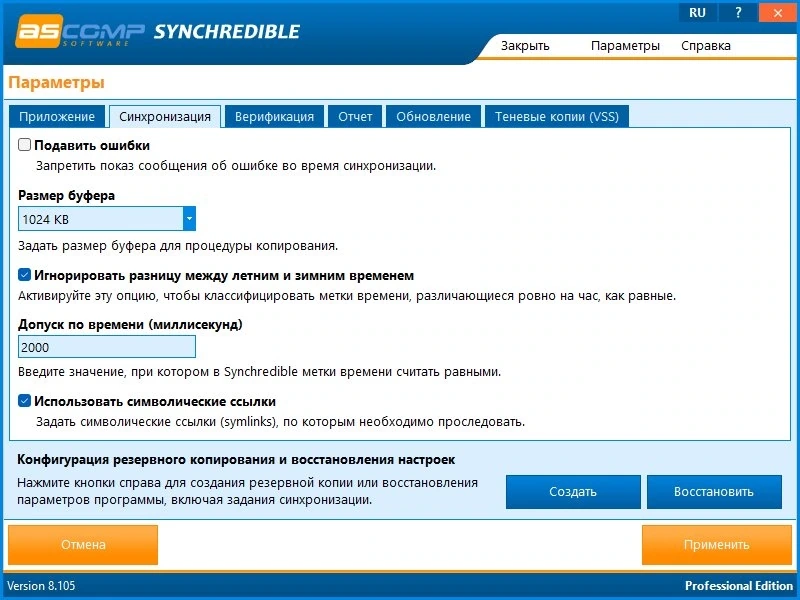Disable the Использовать символические ссылки checkbox
The width and height of the screenshot is (800, 600).
[x=24, y=401]
